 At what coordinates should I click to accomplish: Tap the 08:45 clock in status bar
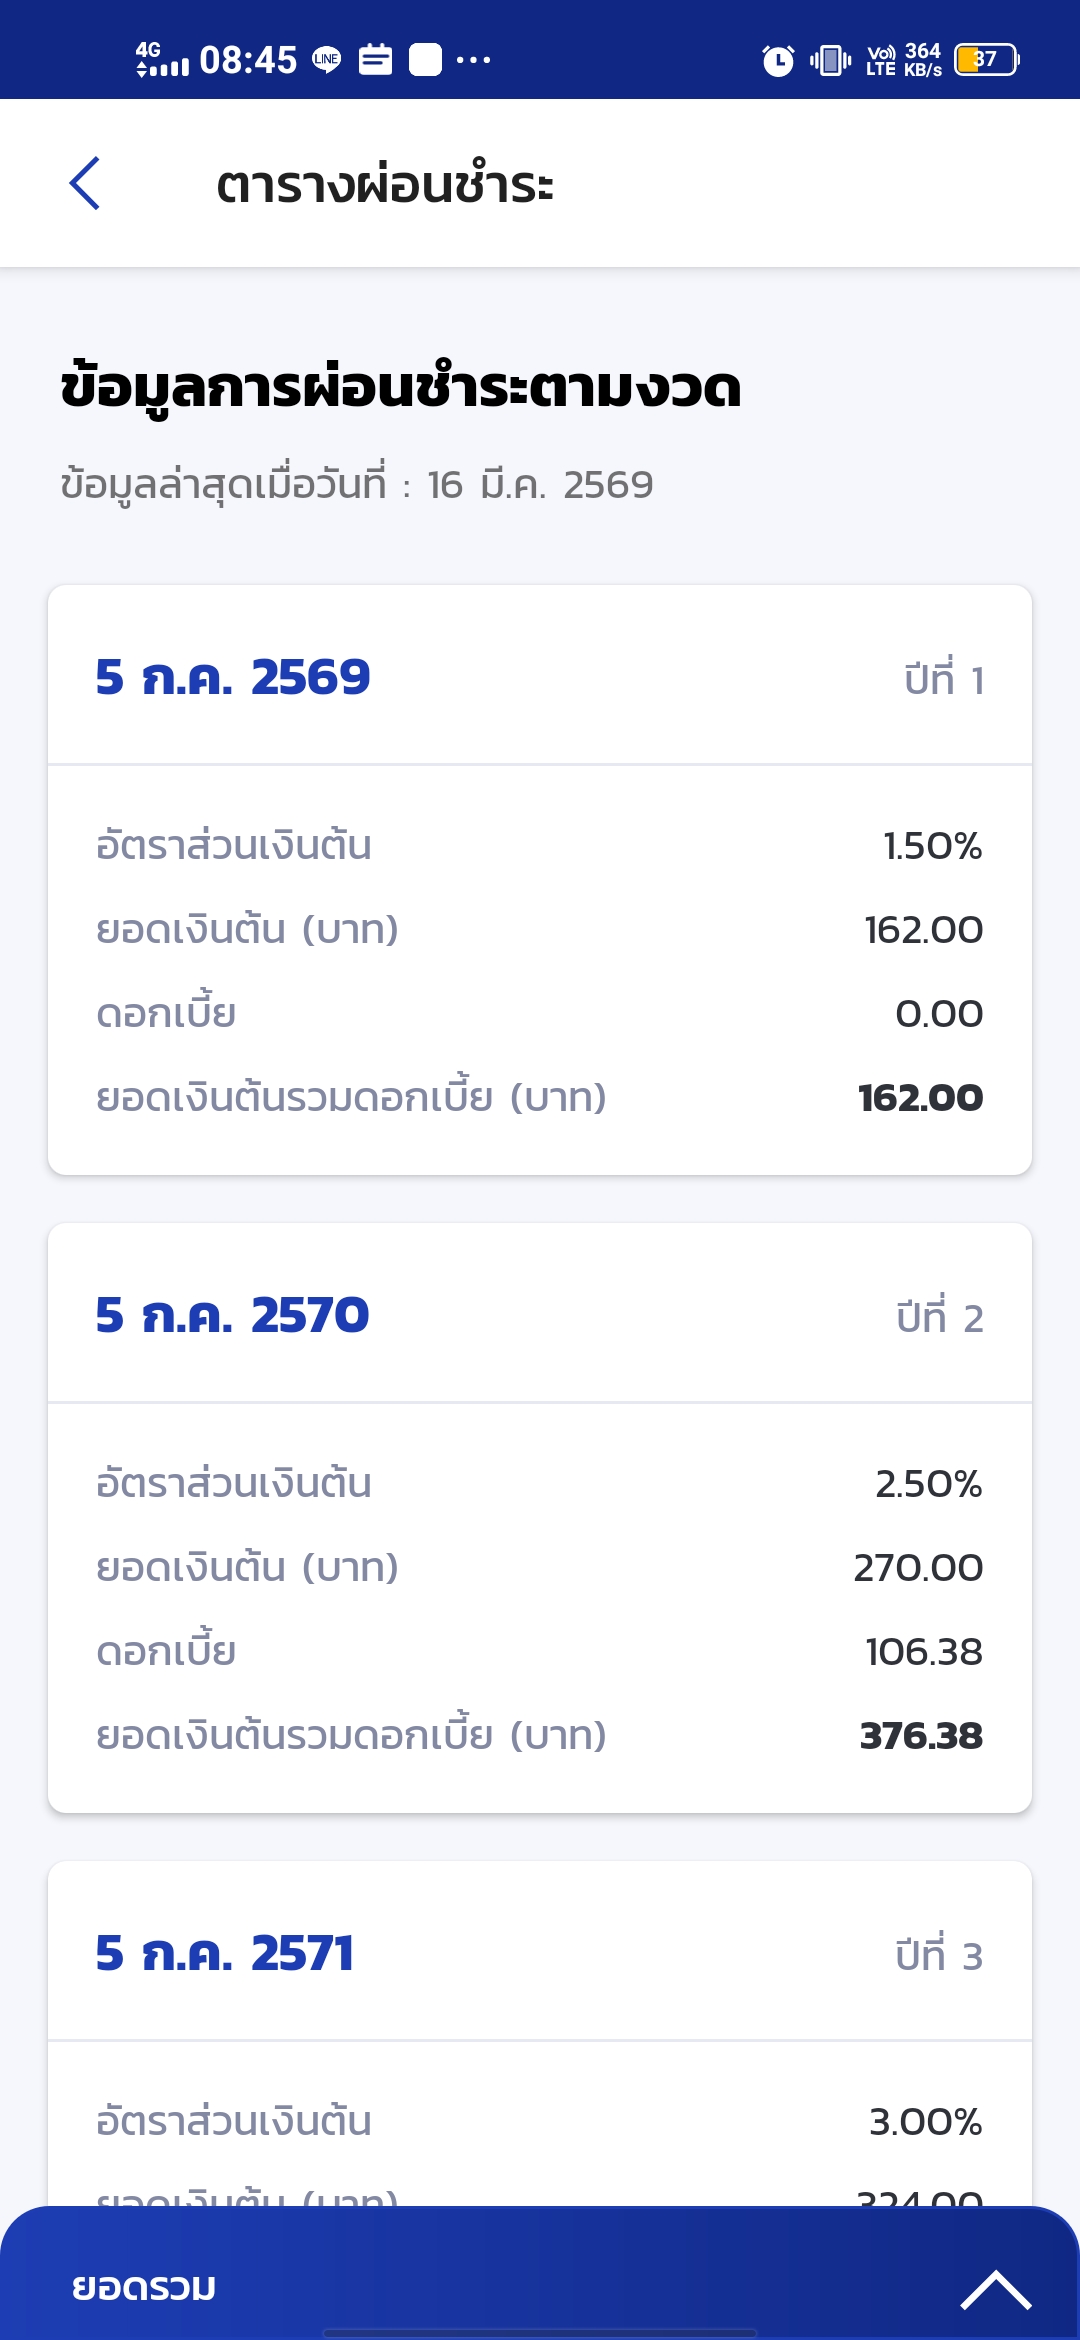pos(248,60)
